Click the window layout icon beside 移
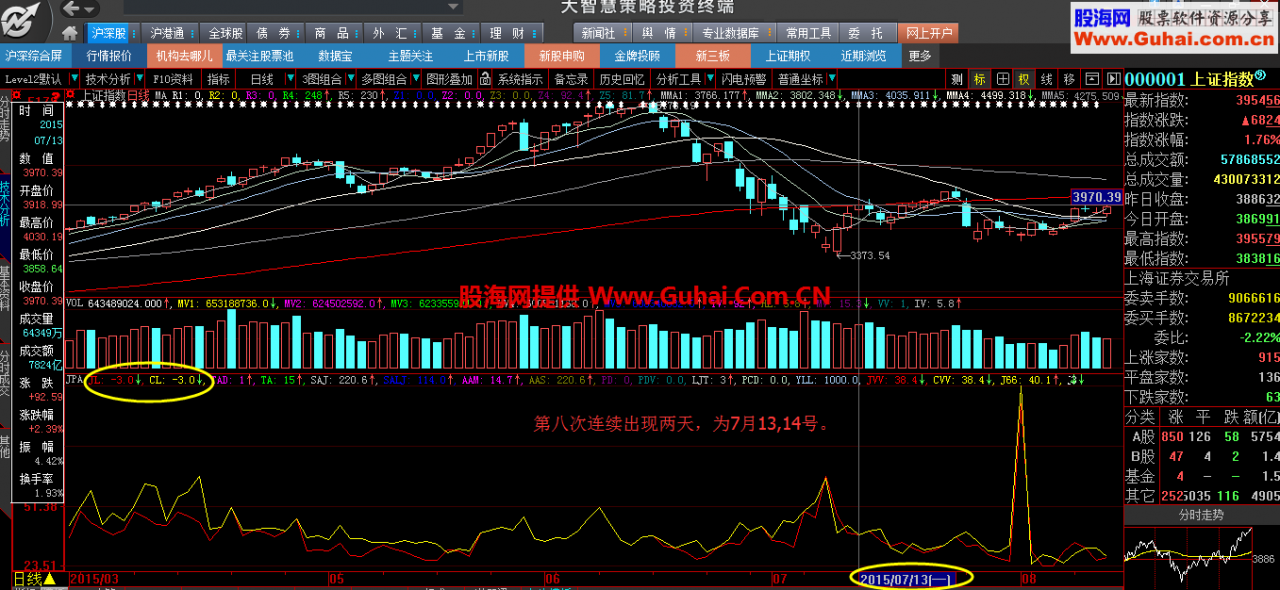 (x=1091, y=79)
